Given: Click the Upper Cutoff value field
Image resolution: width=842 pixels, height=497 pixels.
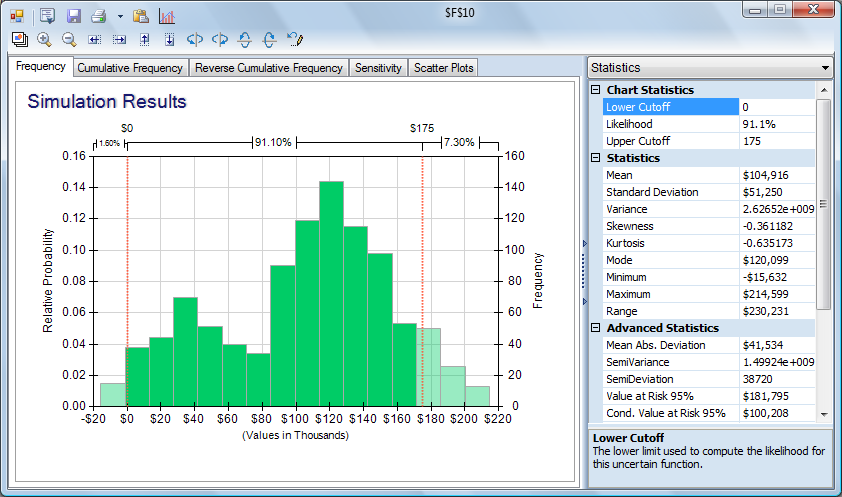Looking at the screenshot, I should point(776,141).
